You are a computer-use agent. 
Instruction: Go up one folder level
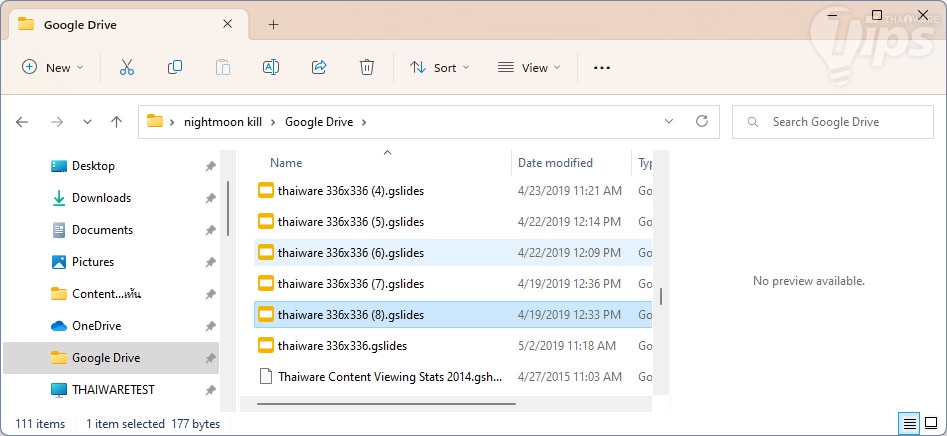(117, 122)
